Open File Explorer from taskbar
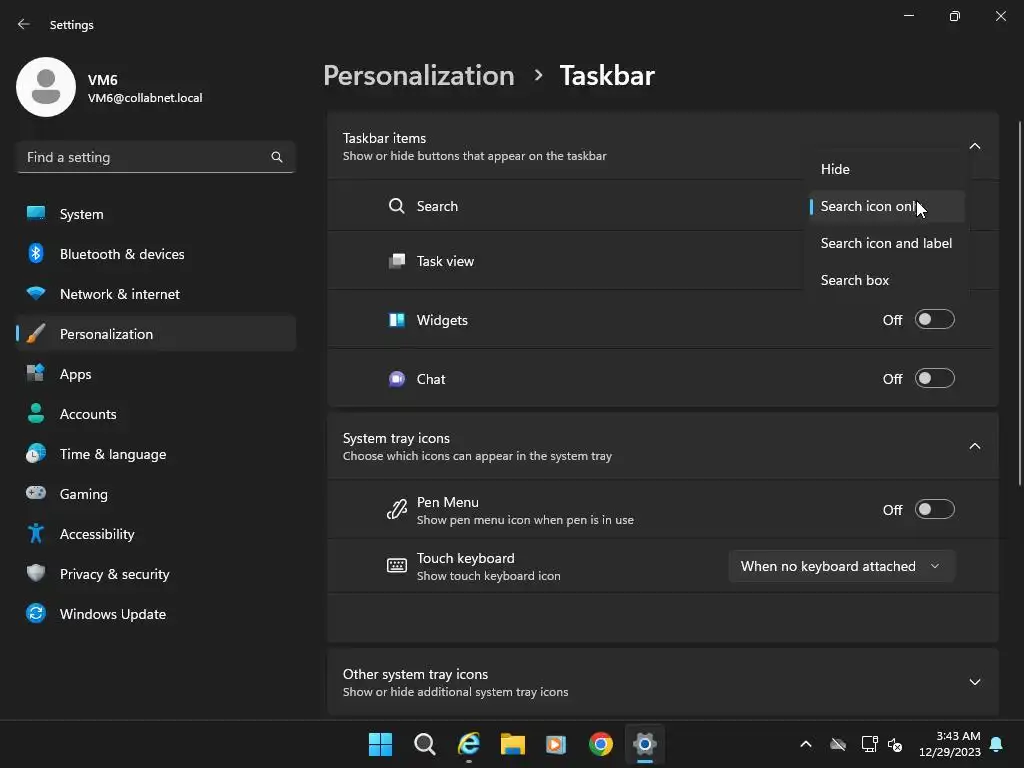This screenshot has height=768, width=1024. (x=513, y=744)
